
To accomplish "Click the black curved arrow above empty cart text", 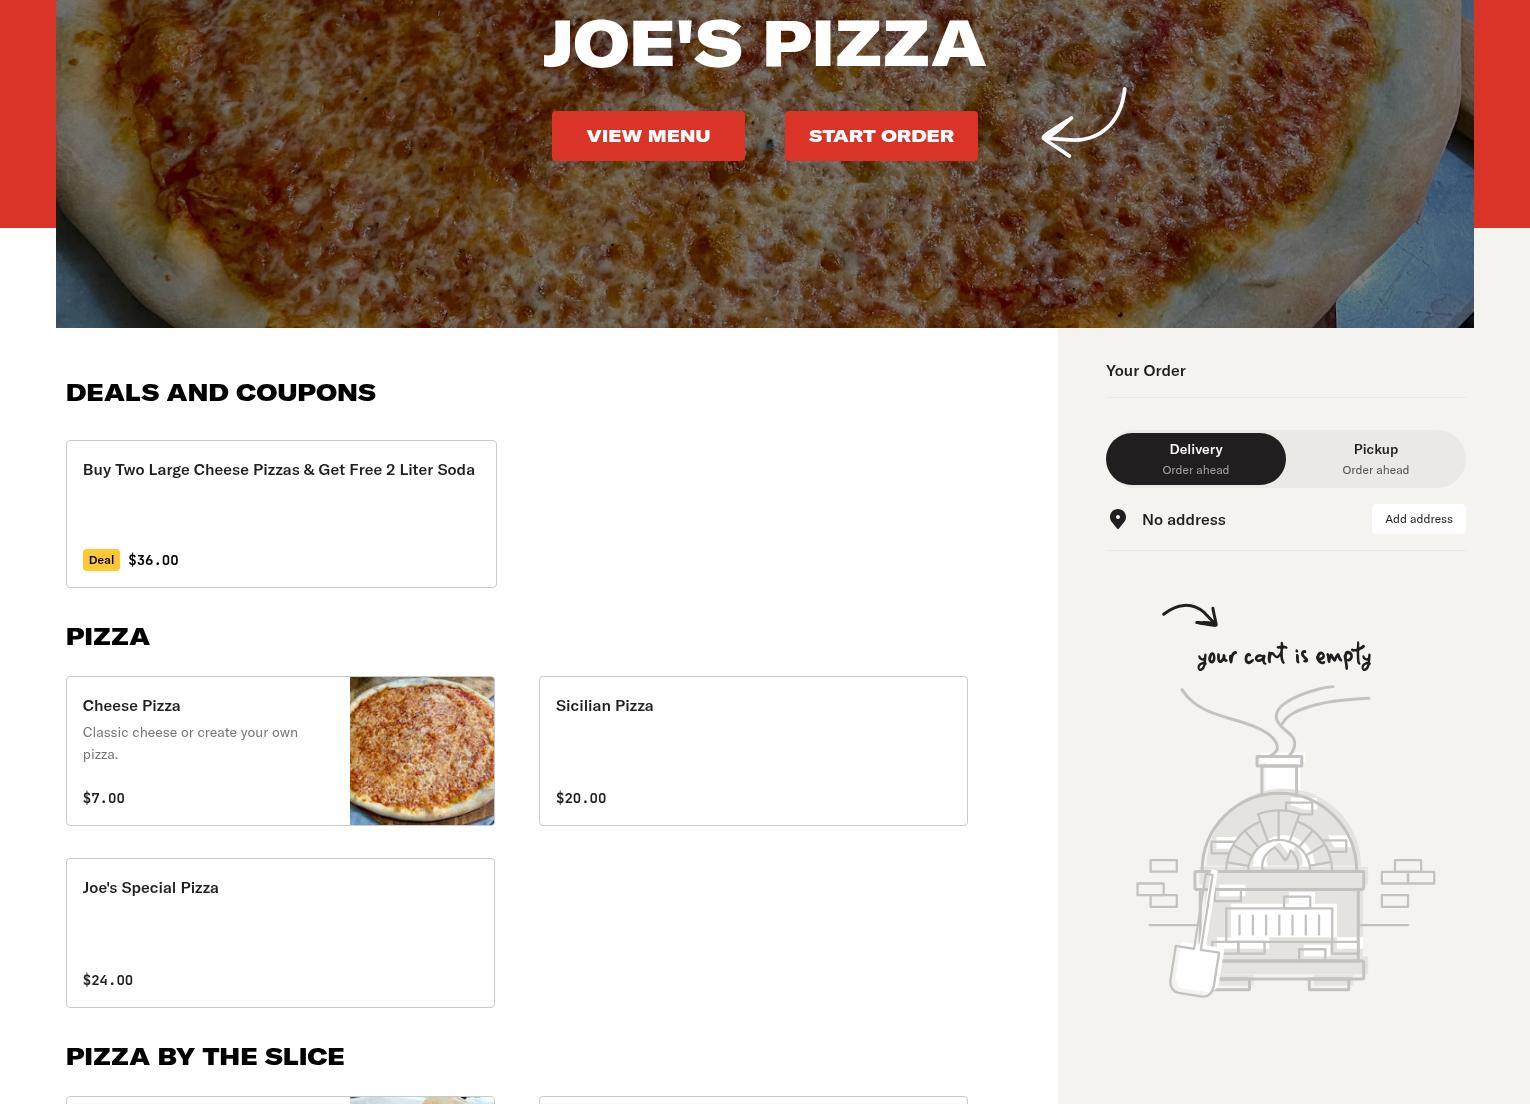I will (1190, 615).
